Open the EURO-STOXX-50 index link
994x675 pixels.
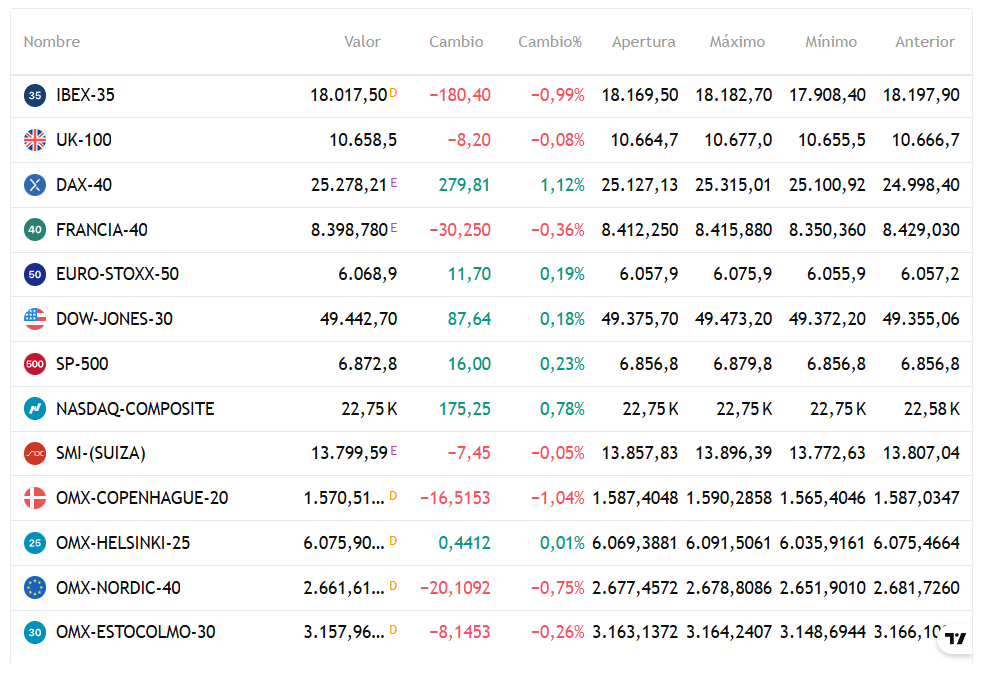pos(118,274)
